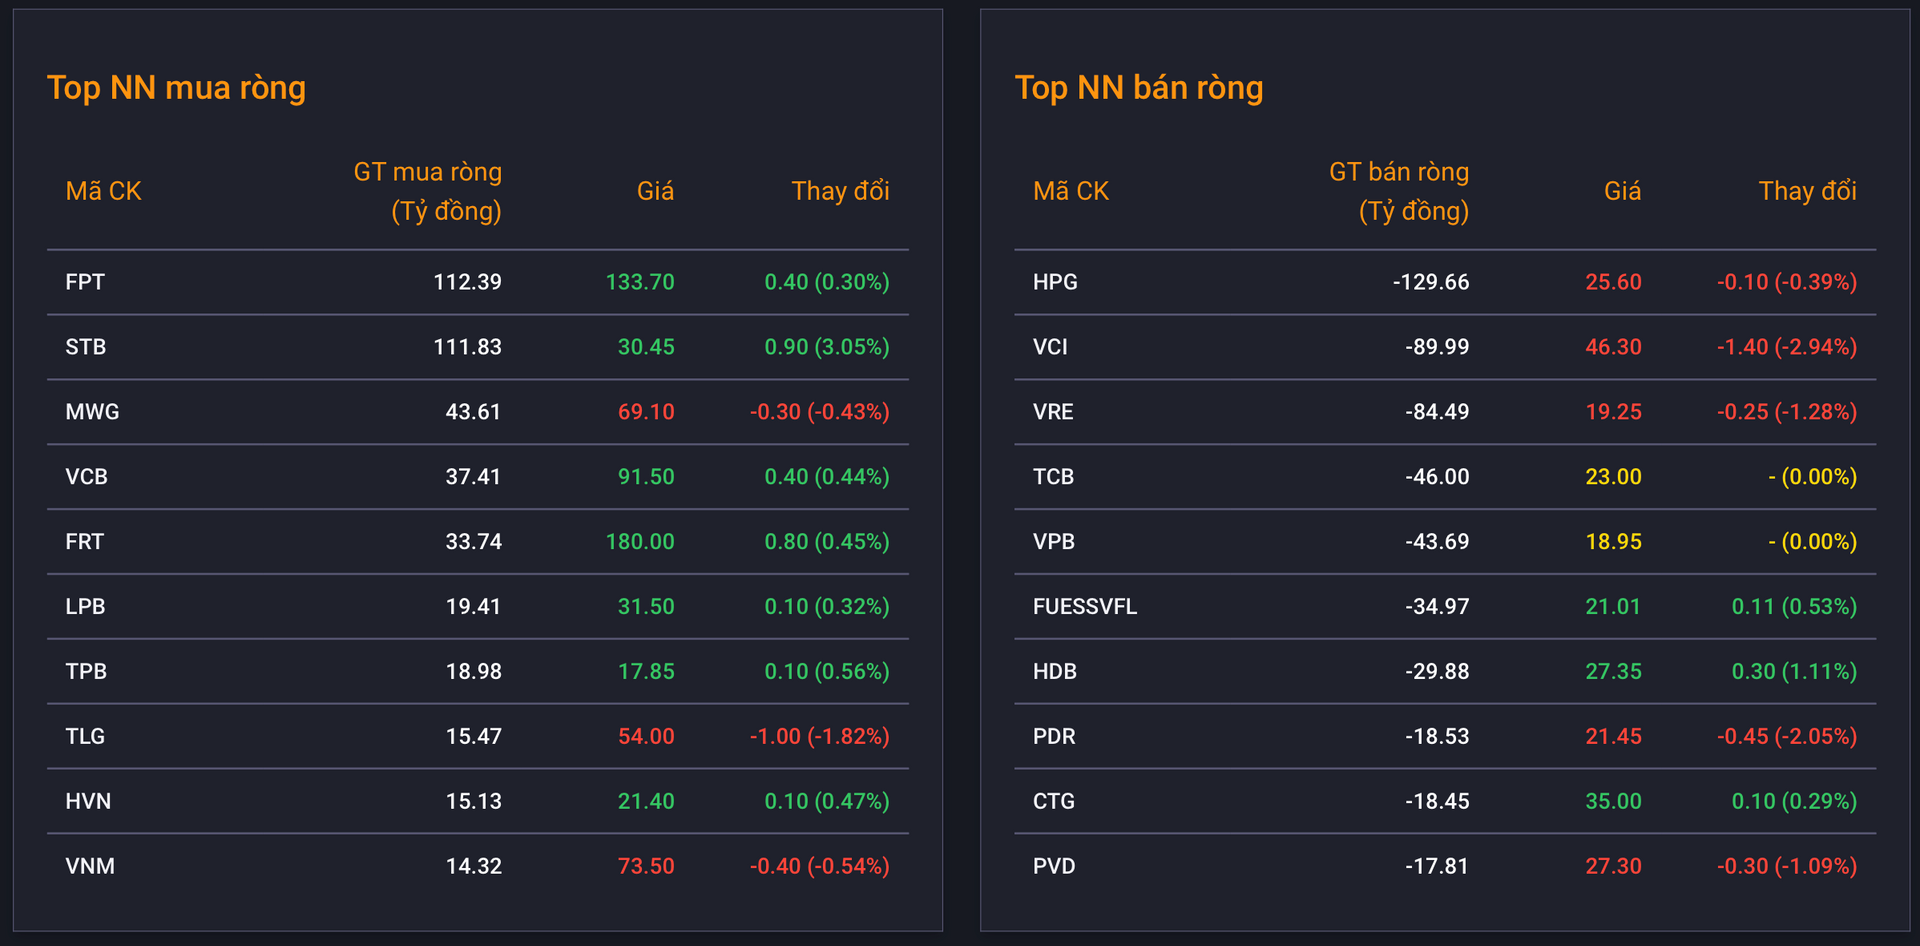Select the VNM ticker symbol
Screen dimensions: 1920x946
(90, 867)
